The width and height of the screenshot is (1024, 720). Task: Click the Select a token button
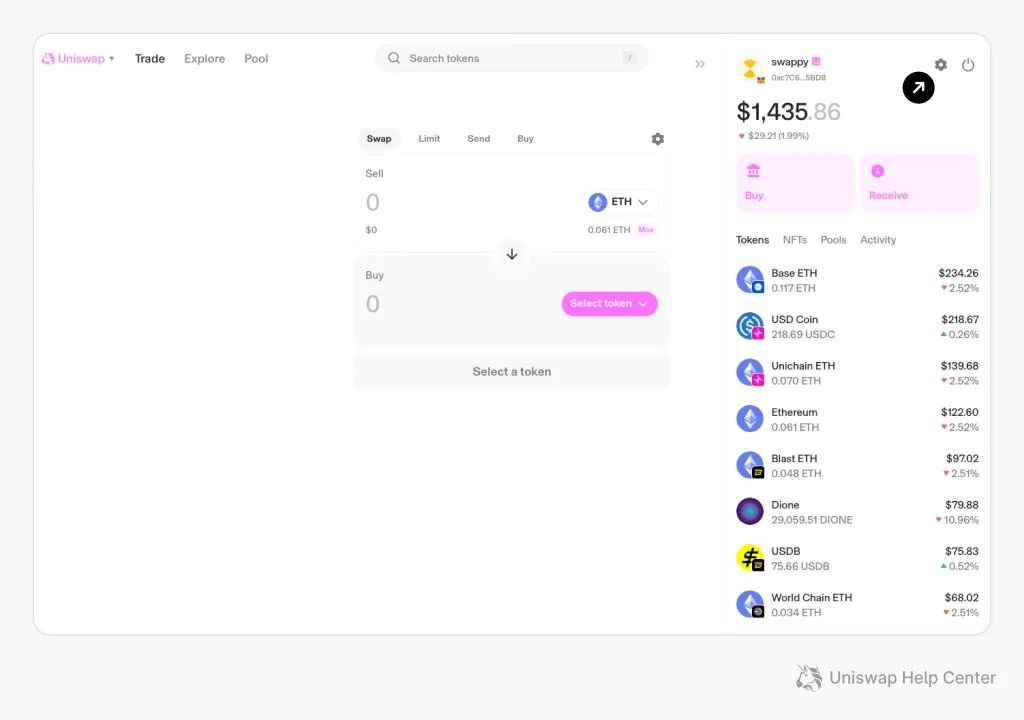512,372
